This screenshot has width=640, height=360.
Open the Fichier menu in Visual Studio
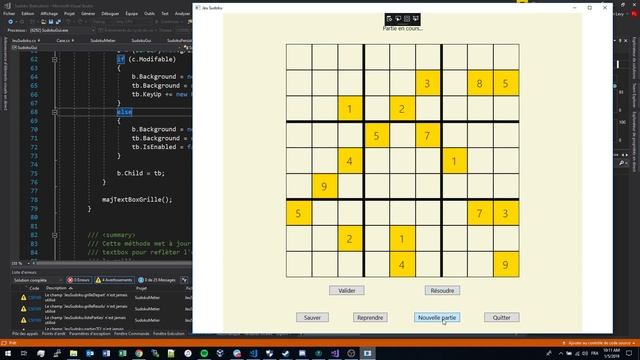[x=9, y=13]
